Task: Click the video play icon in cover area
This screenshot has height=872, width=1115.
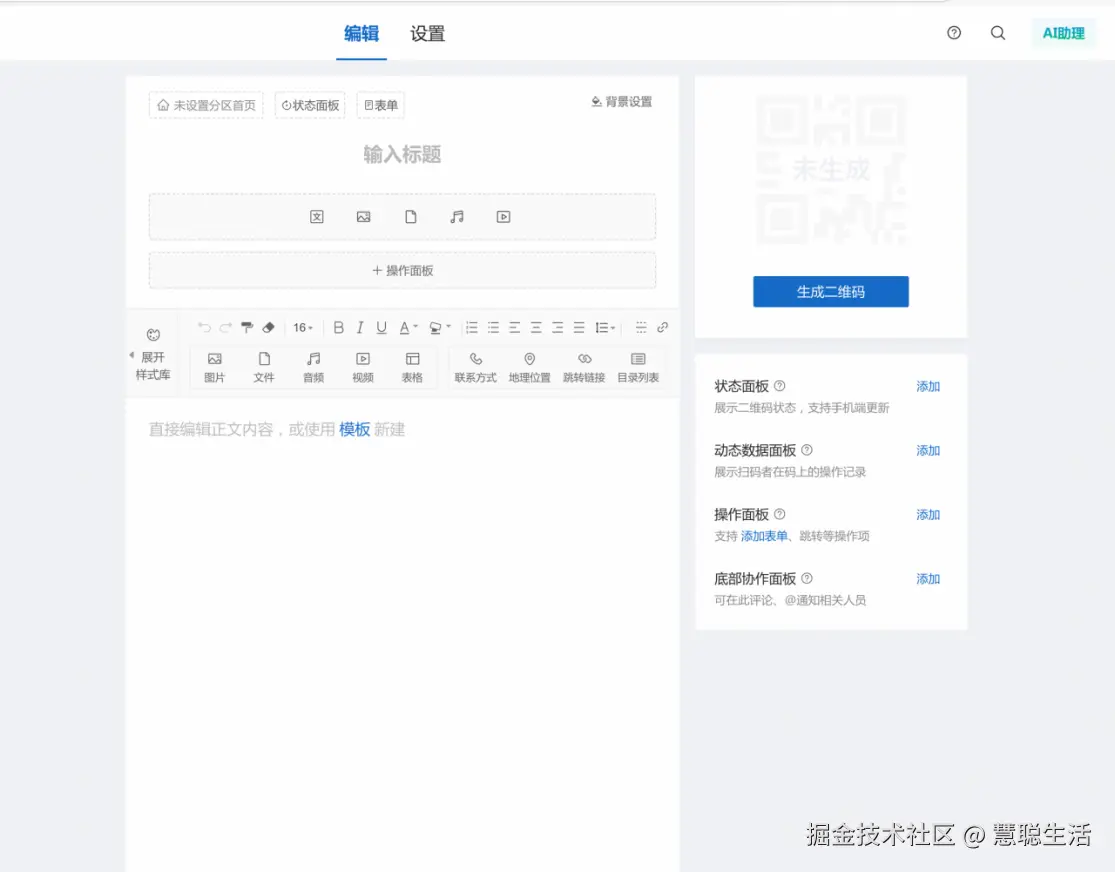Action: [503, 217]
